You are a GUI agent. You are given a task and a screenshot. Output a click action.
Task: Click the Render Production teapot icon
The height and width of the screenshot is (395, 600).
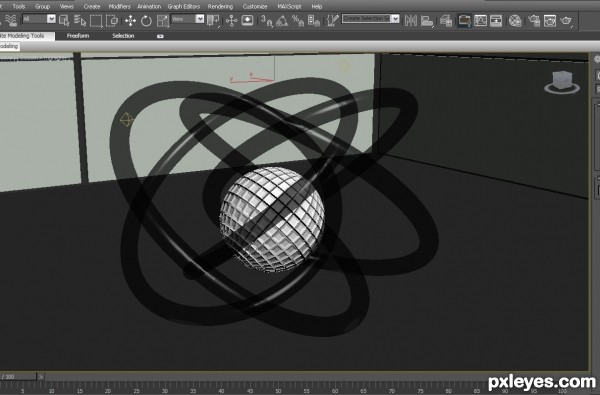566,20
